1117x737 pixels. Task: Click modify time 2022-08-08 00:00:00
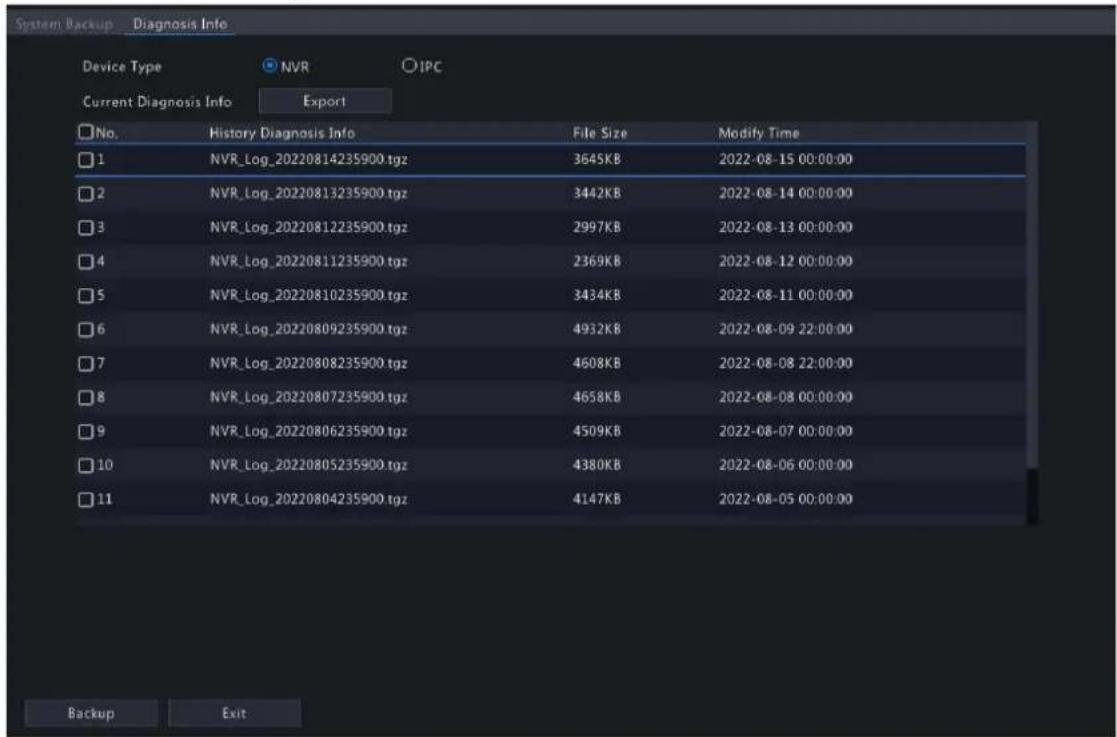click(x=785, y=397)
